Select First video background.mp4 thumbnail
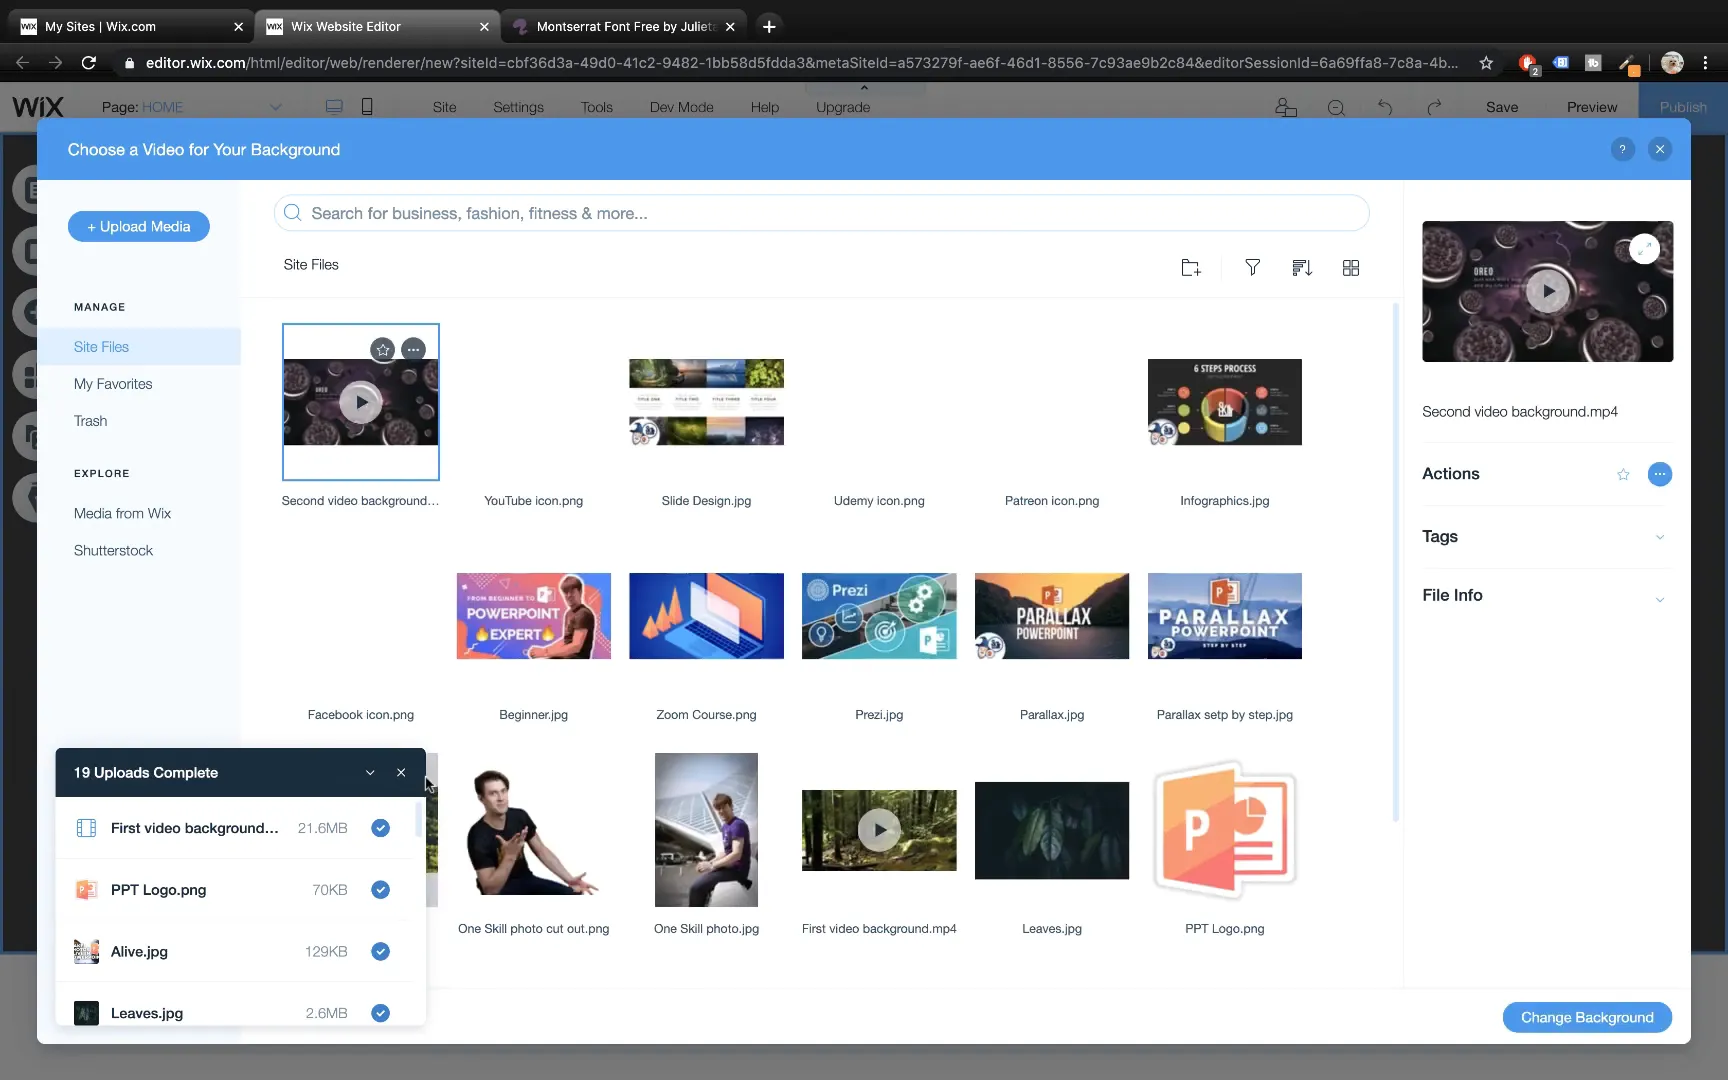The image size is (1728, 1080). (879, 830)
